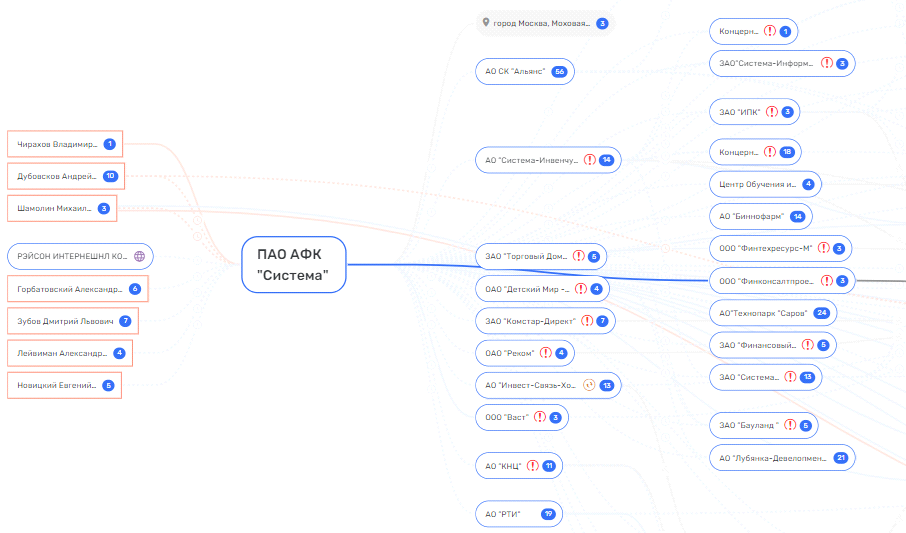The height and width of the screenshot is (533, 906).
Task: Click the warning icon on ООО "Васт"
Action: tap(540, 417)
